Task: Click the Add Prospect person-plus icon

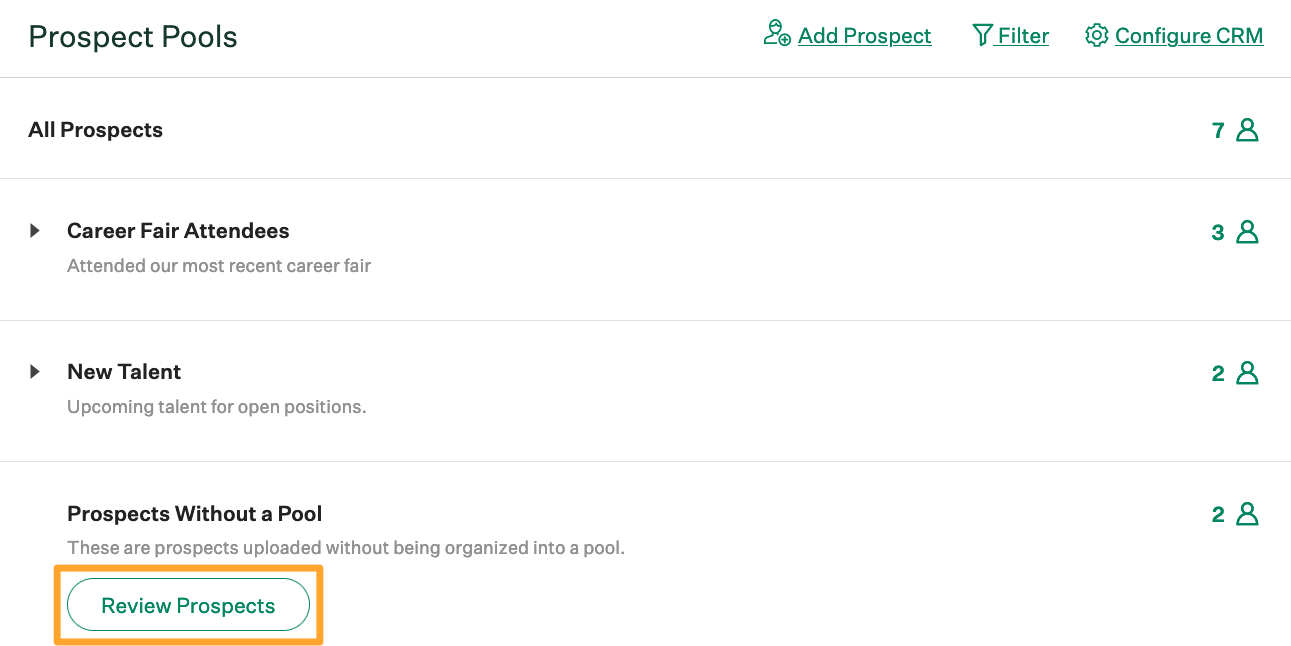Action: coord(775,35)
